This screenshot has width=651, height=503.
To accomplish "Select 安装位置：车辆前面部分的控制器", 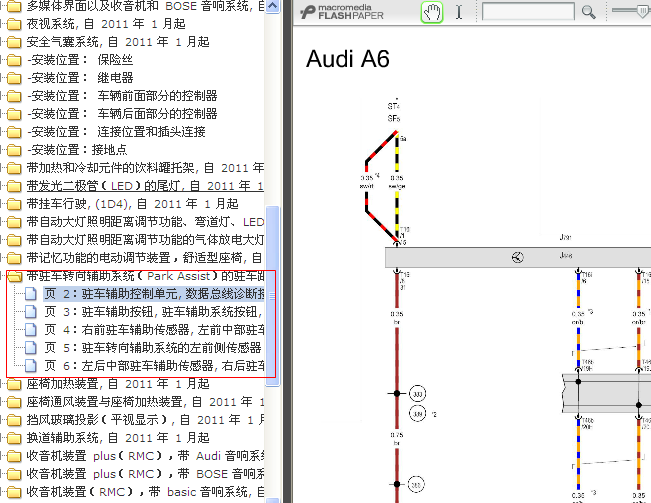I will (122, 96).
